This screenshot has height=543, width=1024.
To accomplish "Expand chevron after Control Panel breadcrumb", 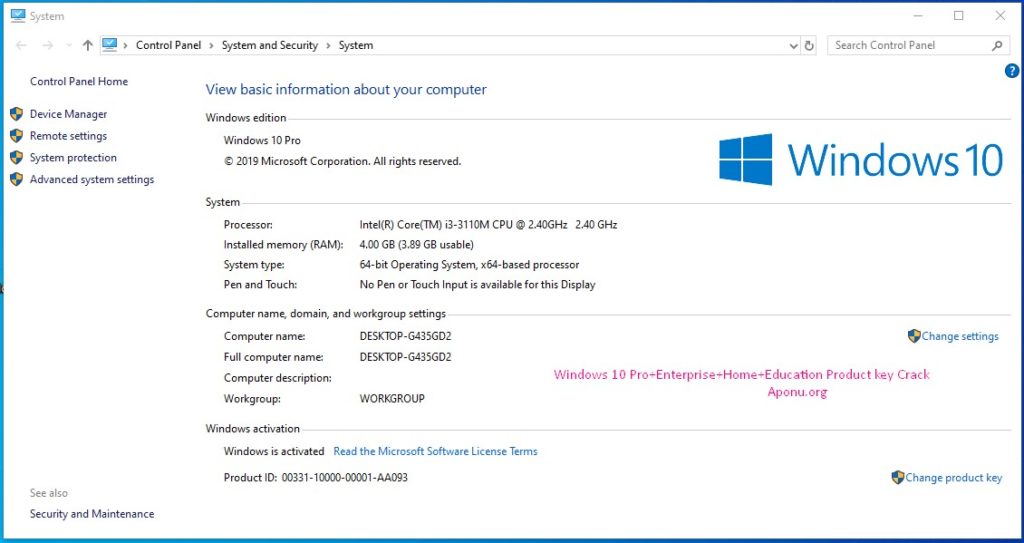I will (212, 46).
